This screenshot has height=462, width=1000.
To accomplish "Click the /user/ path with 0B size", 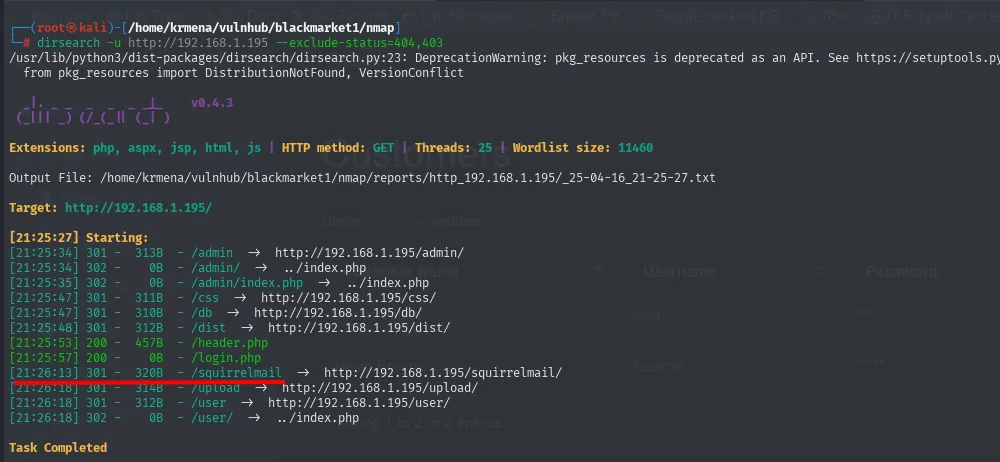I will (x=212, y=418).
